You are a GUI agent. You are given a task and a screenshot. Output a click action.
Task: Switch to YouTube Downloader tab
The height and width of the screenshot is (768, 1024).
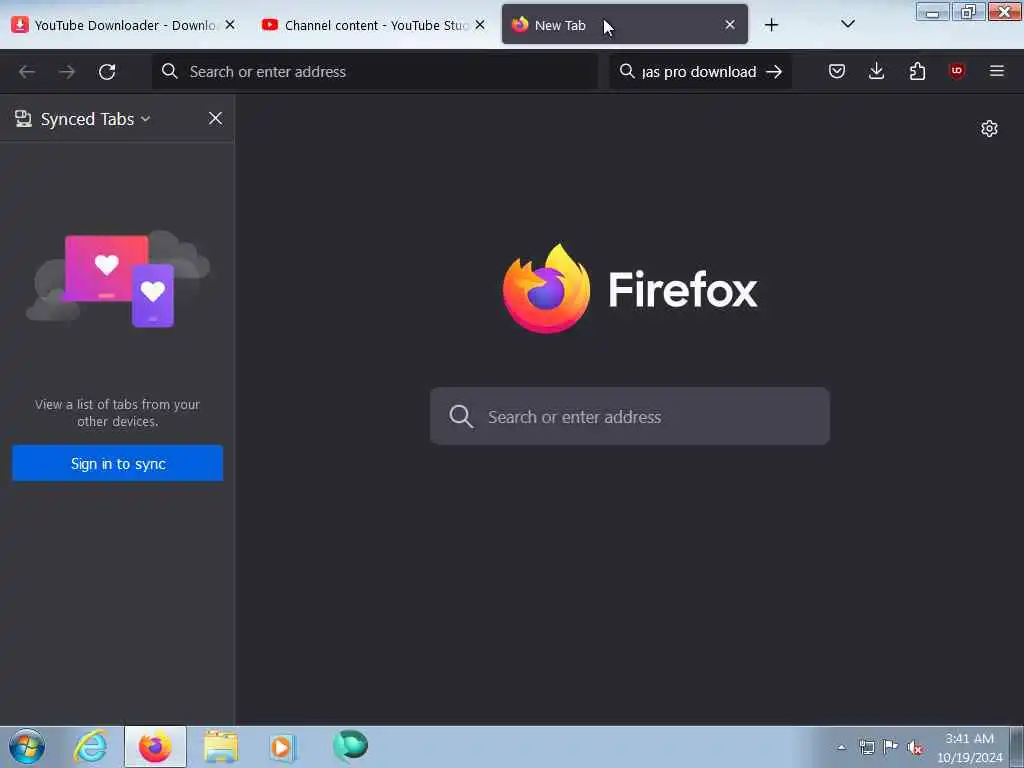pos(122,25)
